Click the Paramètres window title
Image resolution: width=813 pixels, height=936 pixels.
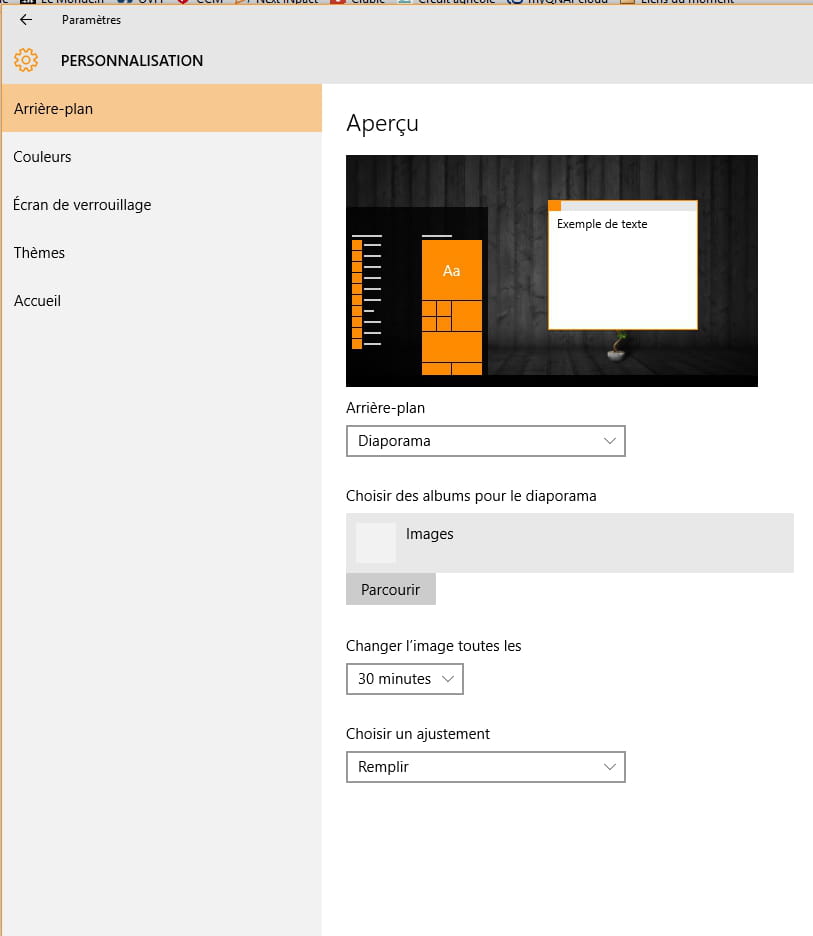point(91,20)
